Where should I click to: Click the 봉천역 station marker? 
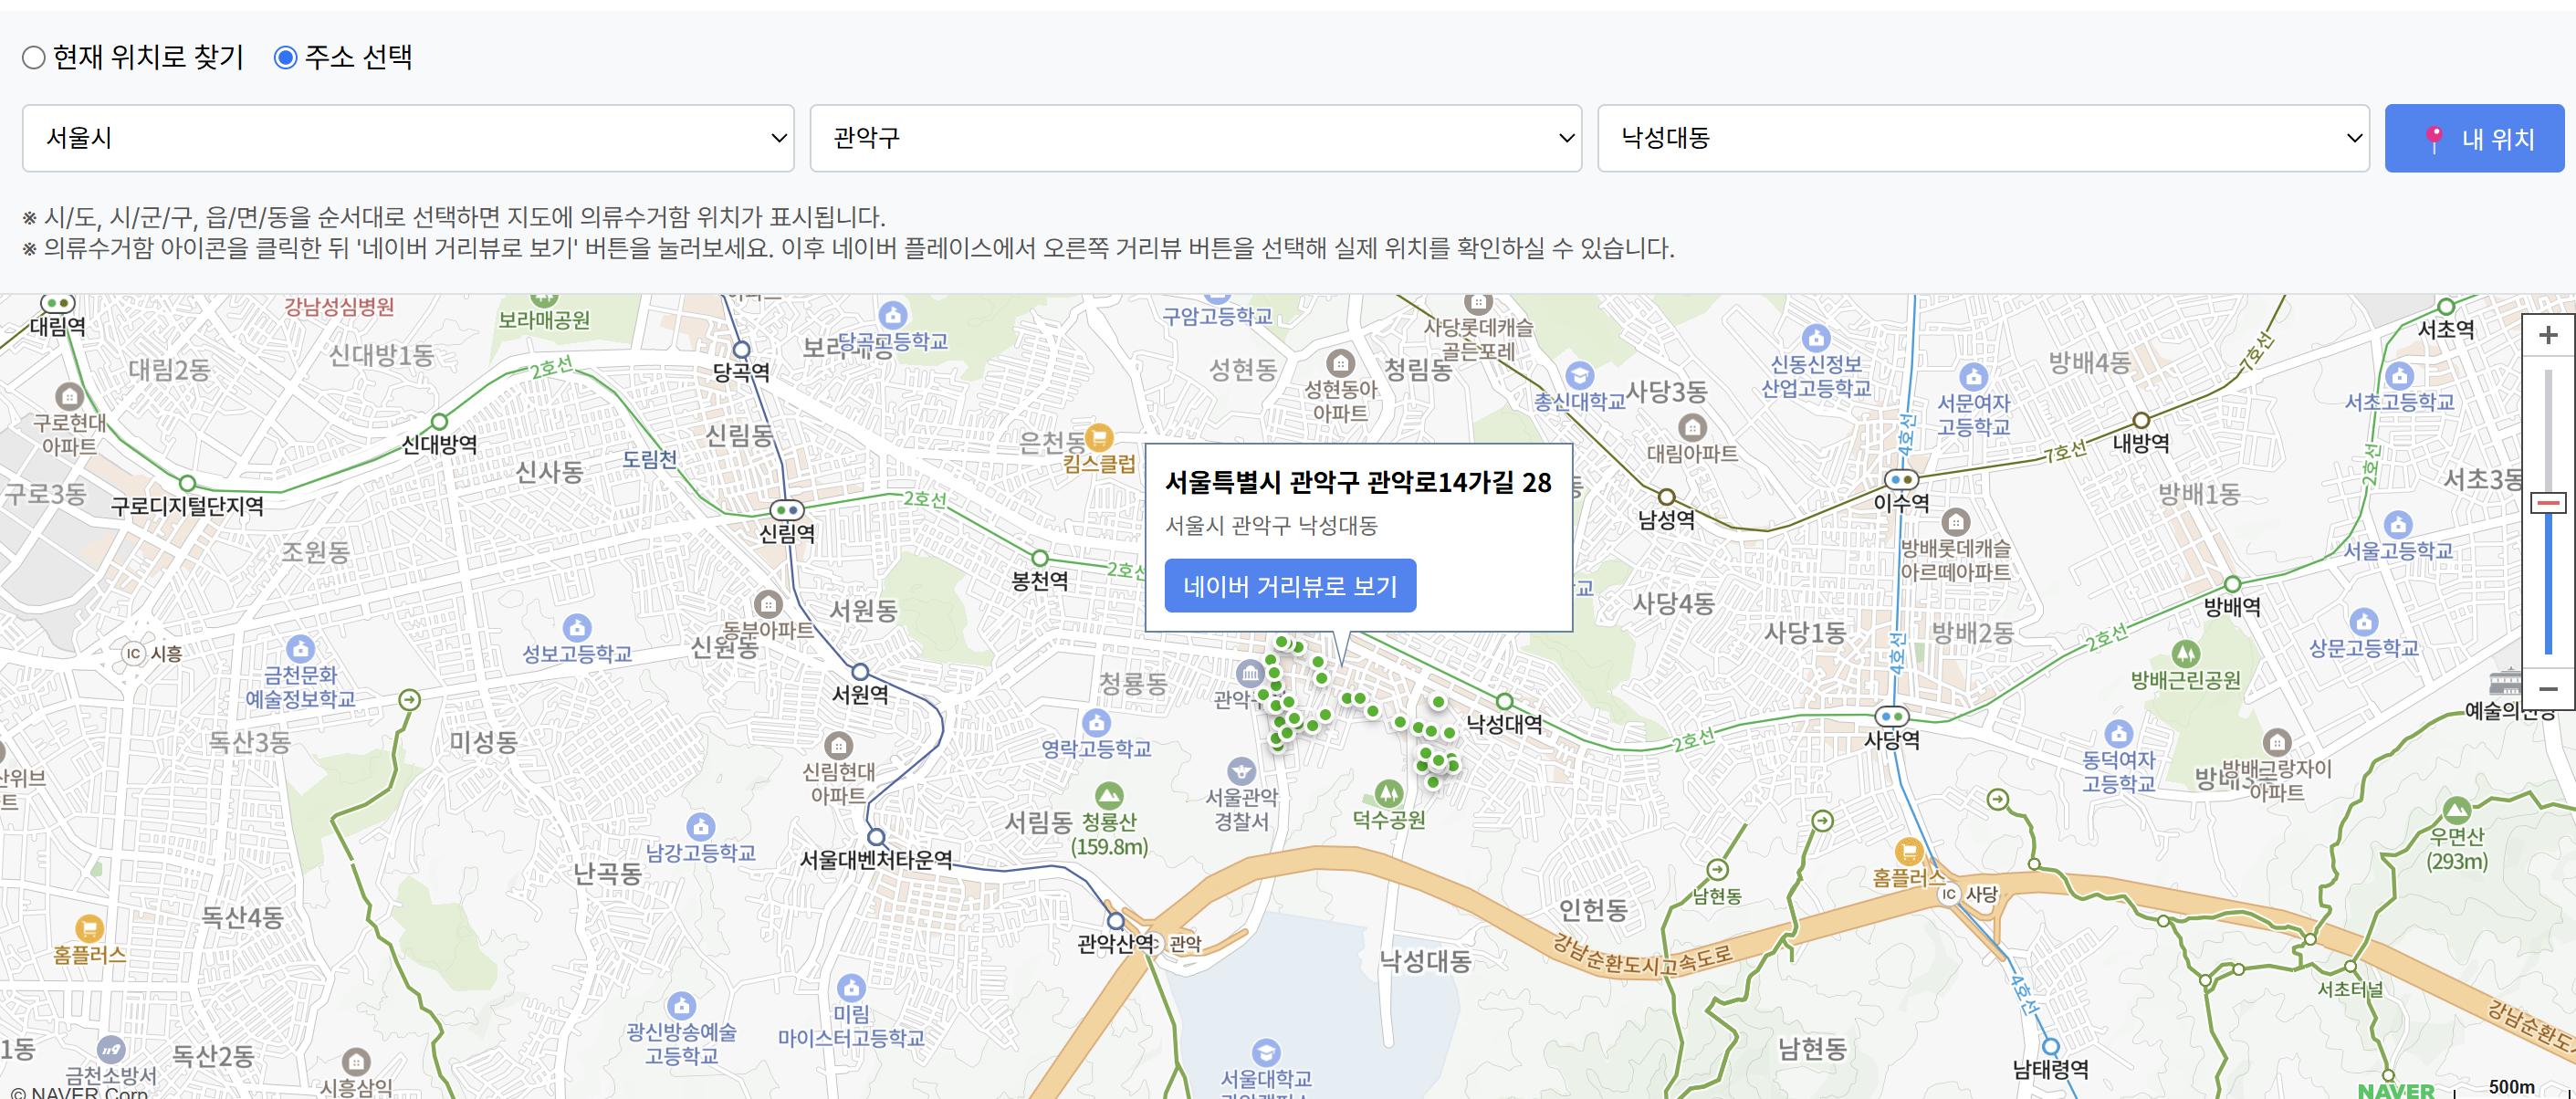pyautogui.click(x=1040, y=558)
